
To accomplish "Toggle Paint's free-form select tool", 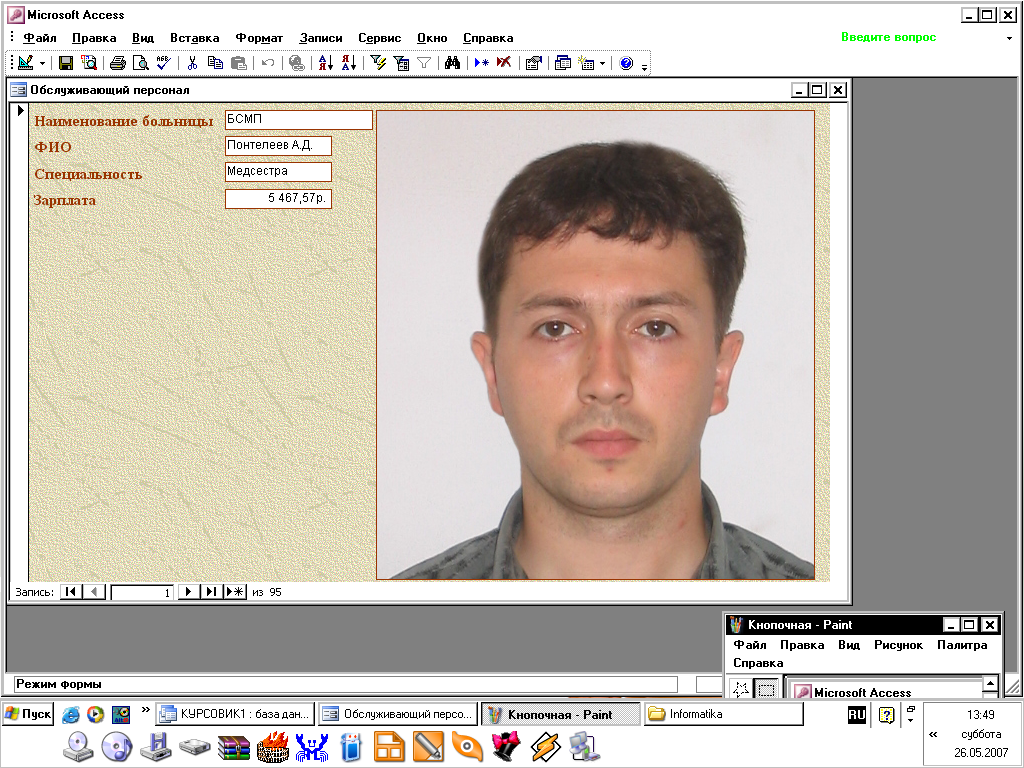I will tap(740, 690).
